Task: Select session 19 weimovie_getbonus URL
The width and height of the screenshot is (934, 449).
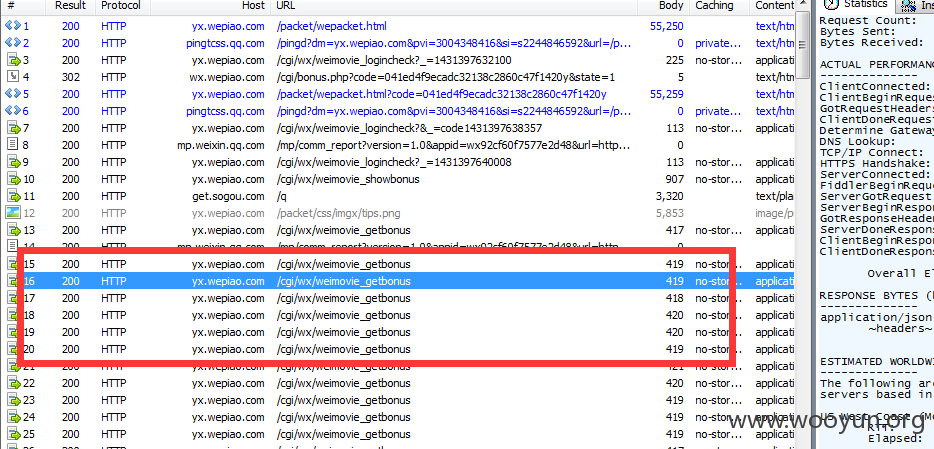Action: 344,332
